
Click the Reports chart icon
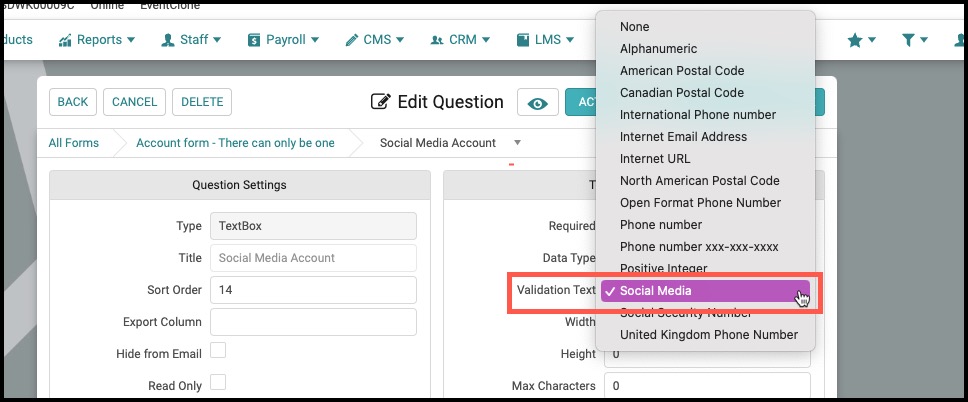[x=65, y=40]
